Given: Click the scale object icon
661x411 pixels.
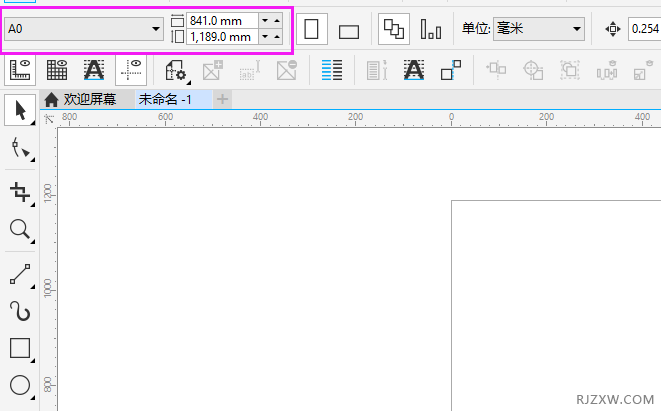Looking at the screenshot, I should click(x=644, y=71).
